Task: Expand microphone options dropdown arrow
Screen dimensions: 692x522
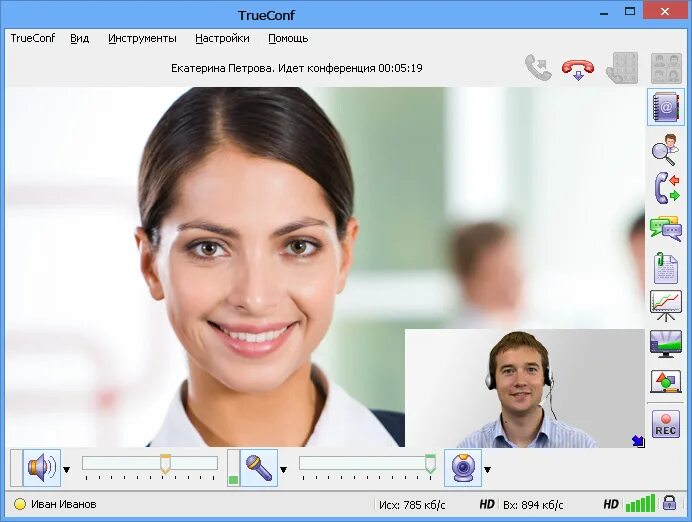Action: pos(284,469)
